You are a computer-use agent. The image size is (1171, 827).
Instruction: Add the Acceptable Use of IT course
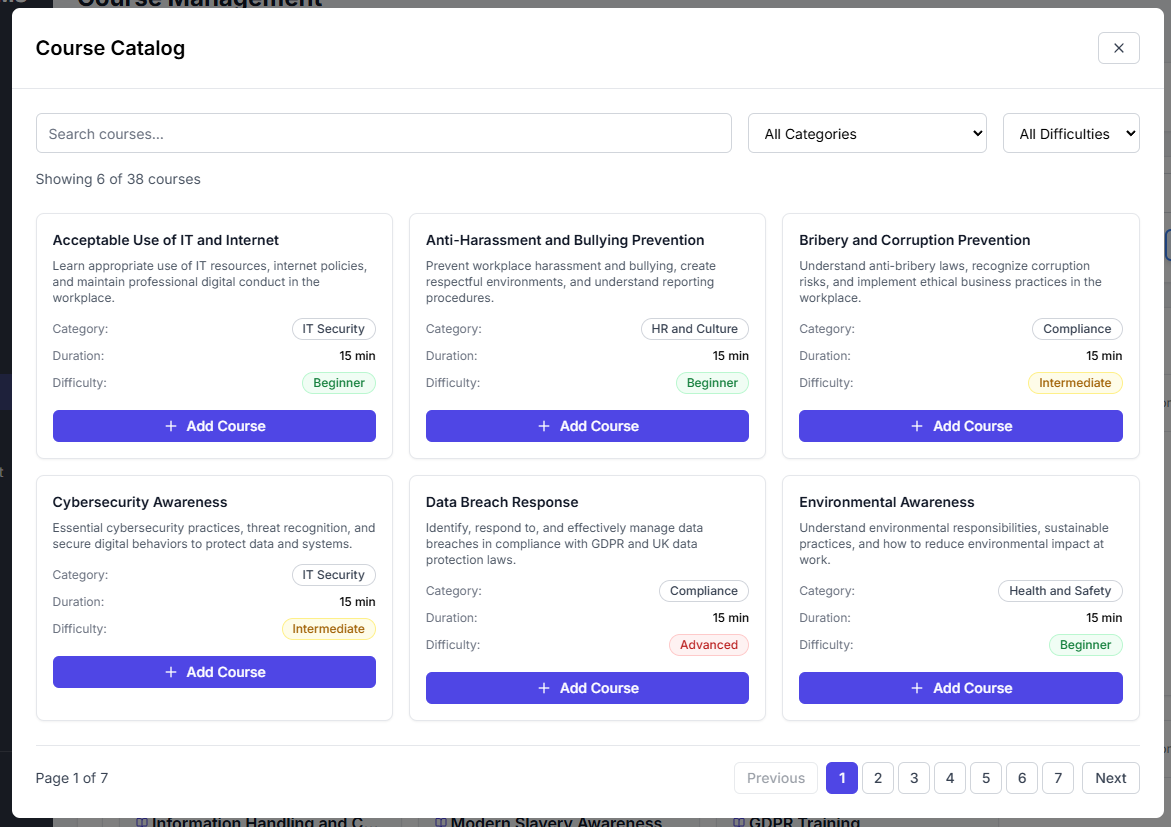pyautogui.click(x=214, y=426)
